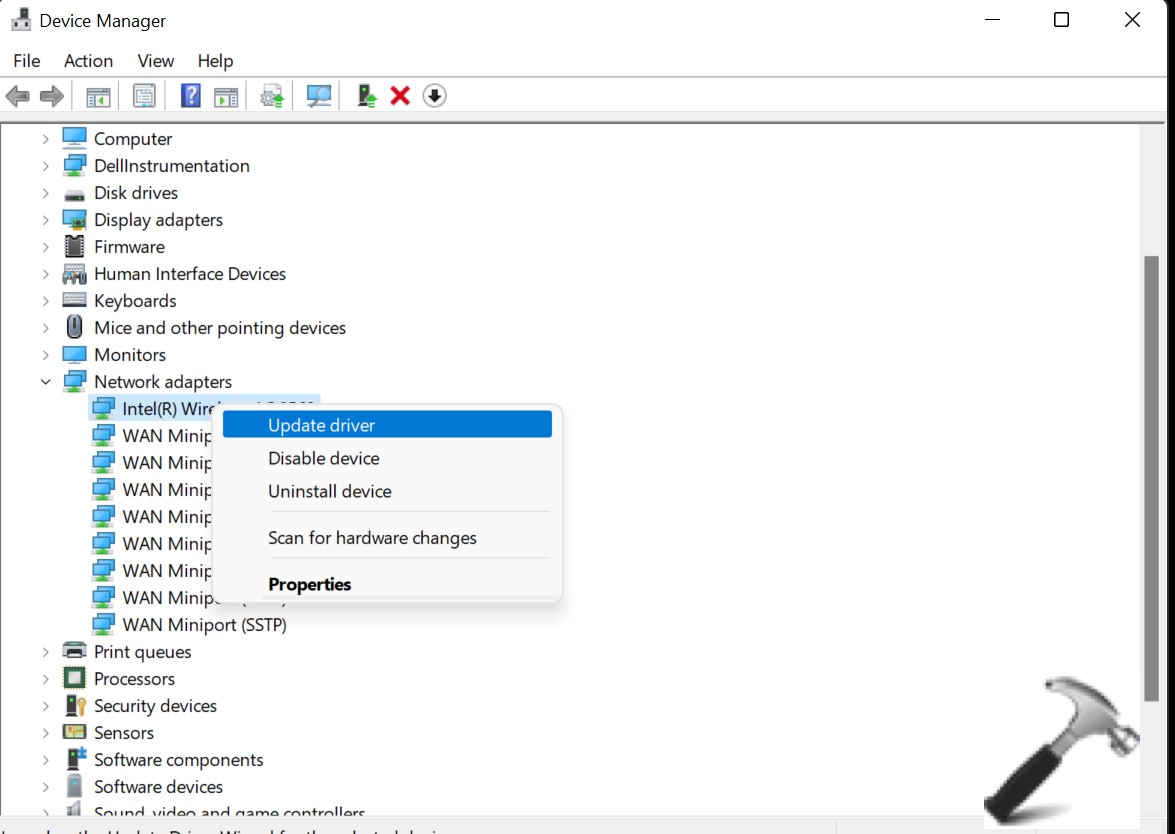The image size is (1175, 834).
Task: Scan for hardware changes using monitor magnifier icon
Action: coord(319,96)
